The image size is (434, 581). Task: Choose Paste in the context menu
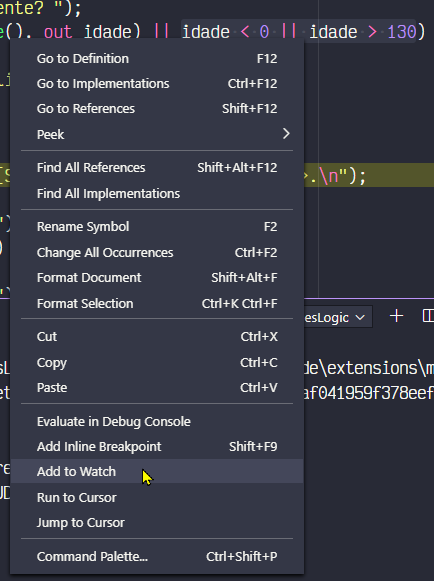[157, 388]
